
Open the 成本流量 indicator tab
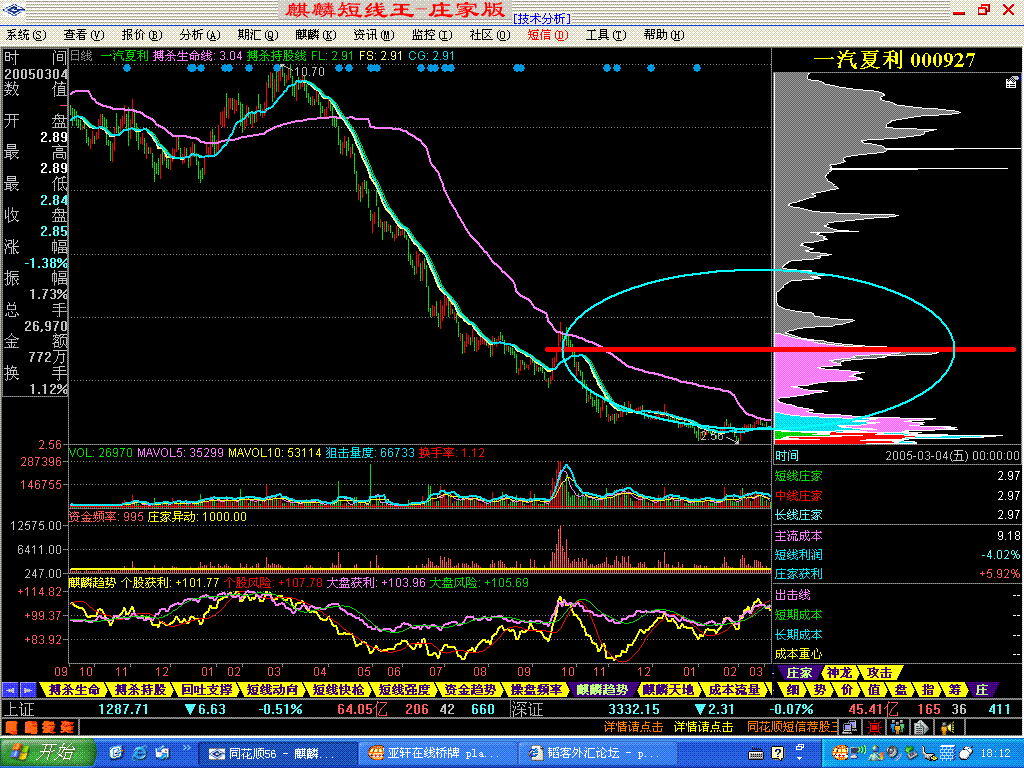pos(735,690)
